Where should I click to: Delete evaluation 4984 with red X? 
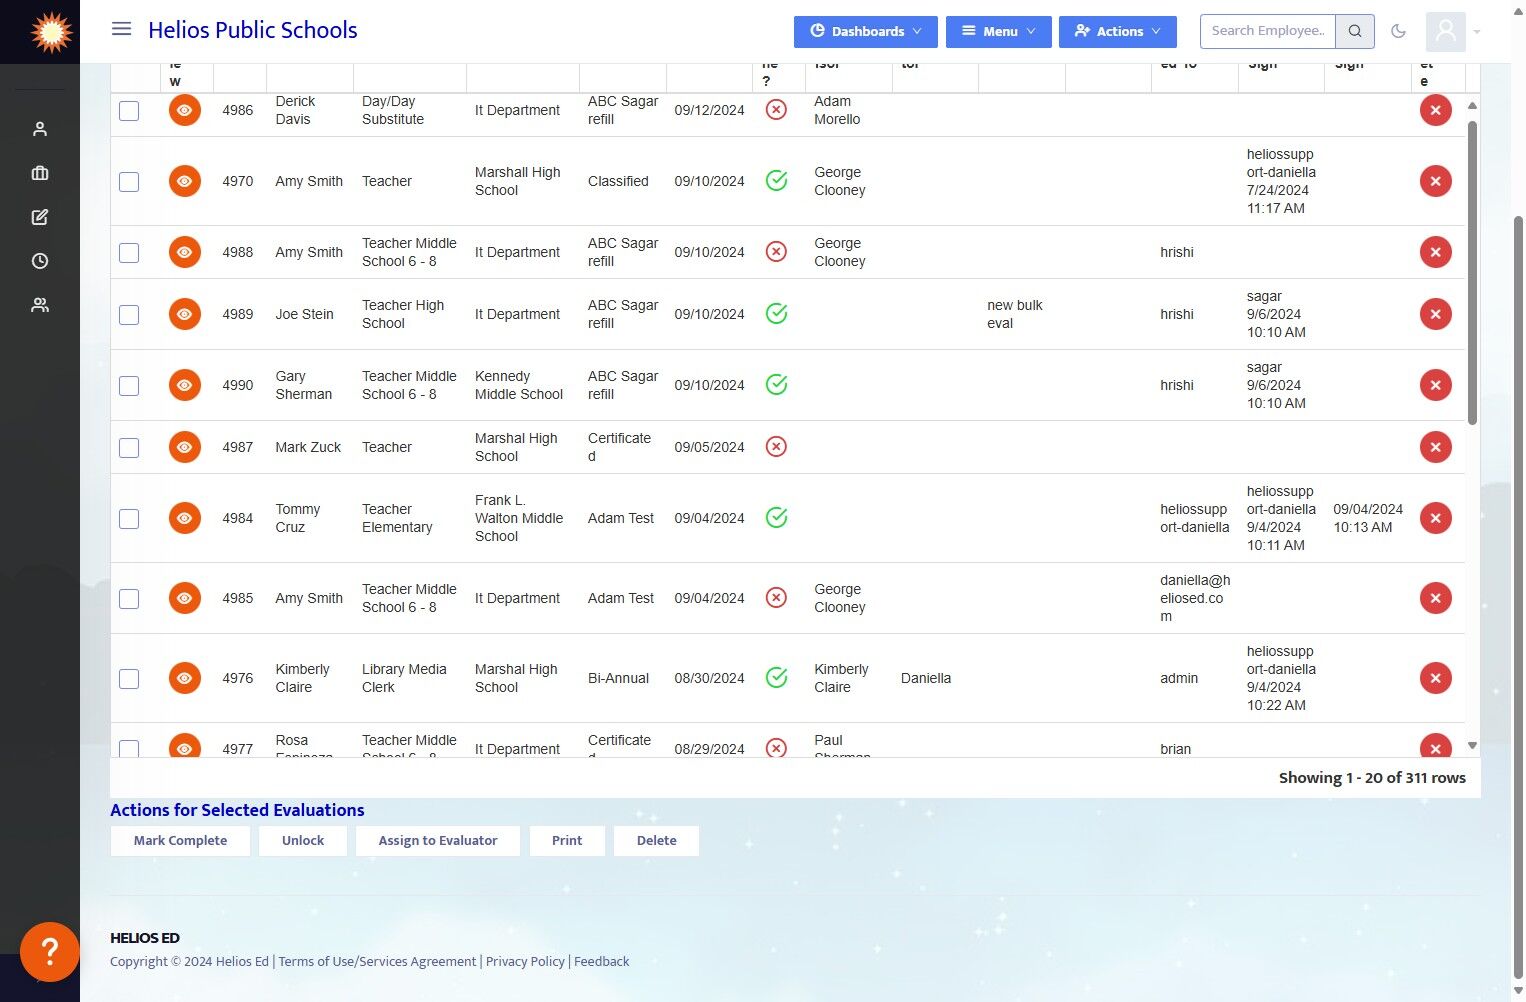click(1436, 518)
